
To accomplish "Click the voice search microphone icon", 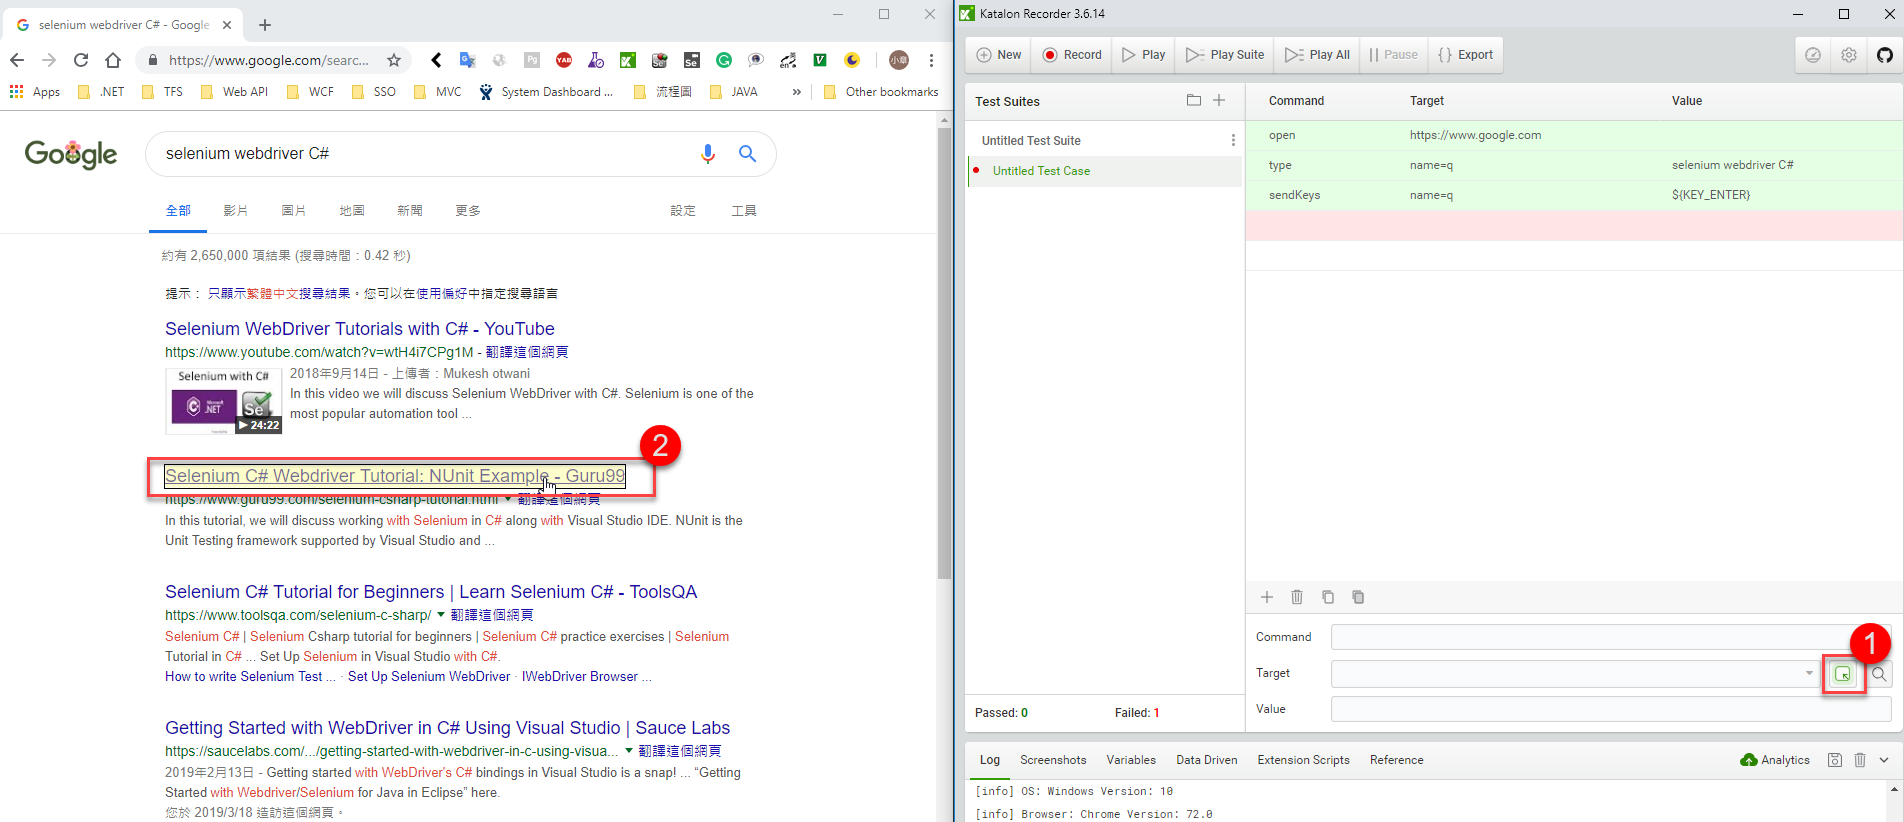I will point(708,153).
